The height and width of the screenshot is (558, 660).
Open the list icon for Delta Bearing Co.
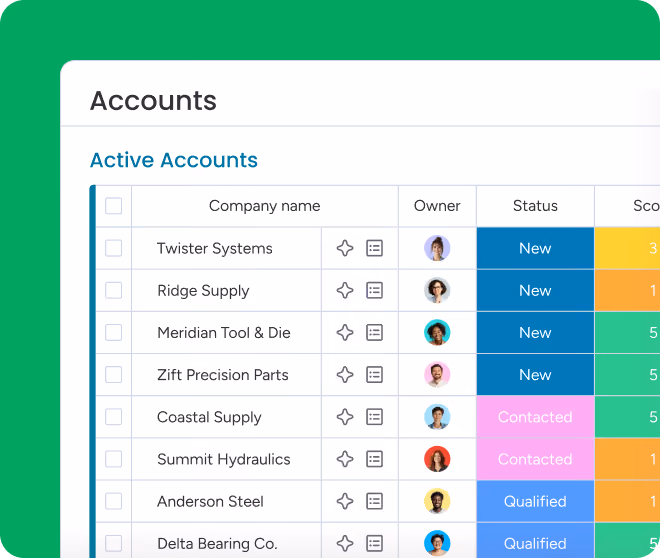tap(374, 543)
